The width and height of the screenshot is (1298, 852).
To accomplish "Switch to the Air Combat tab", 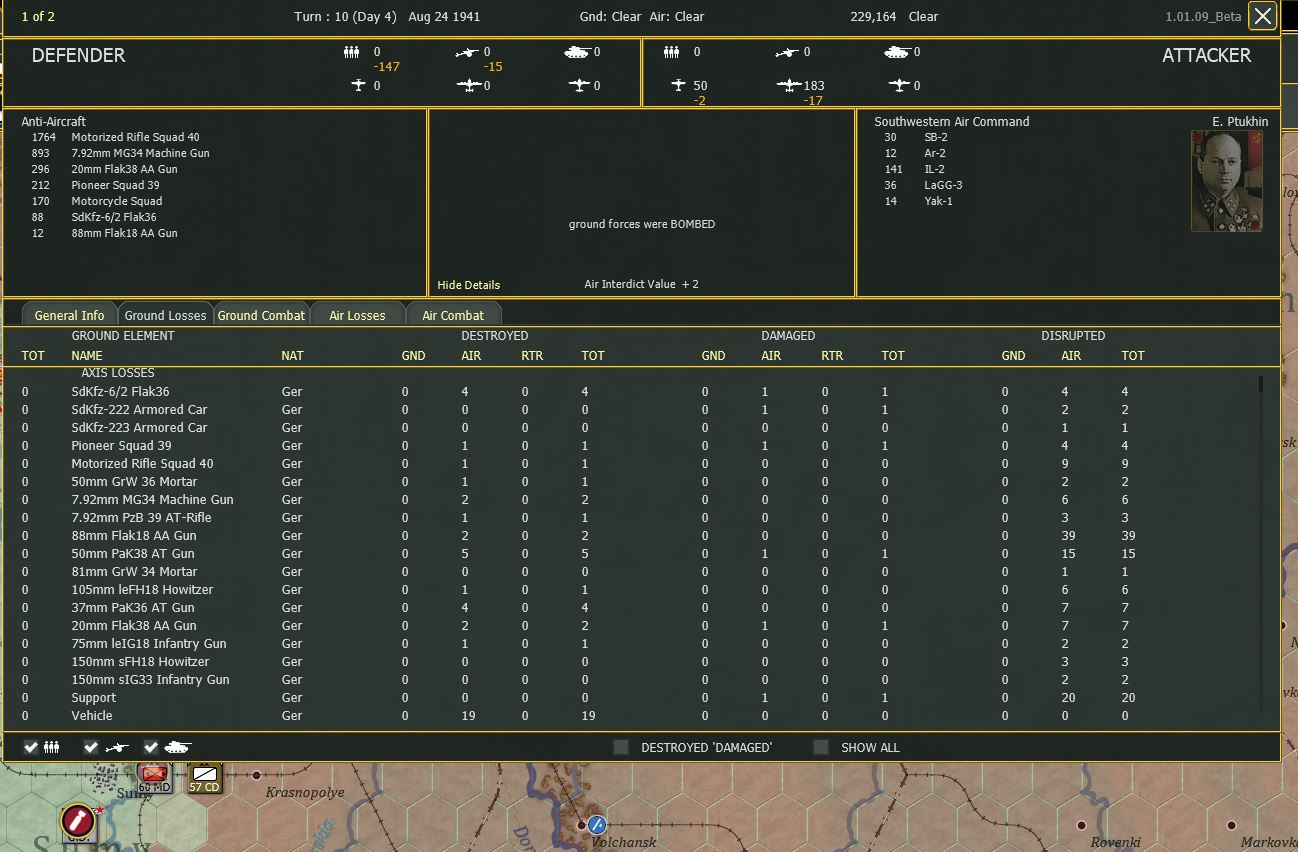I will [453, 314].
